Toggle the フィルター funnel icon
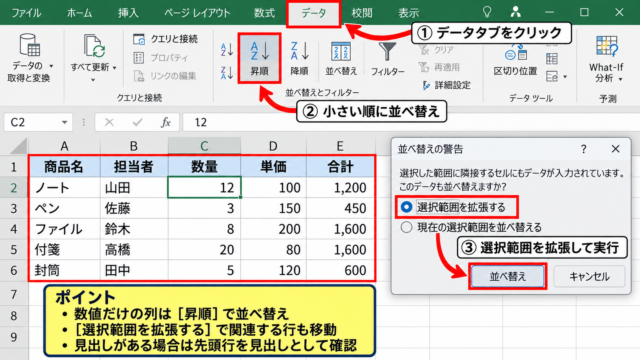640x360 pixels. (387, 52)
